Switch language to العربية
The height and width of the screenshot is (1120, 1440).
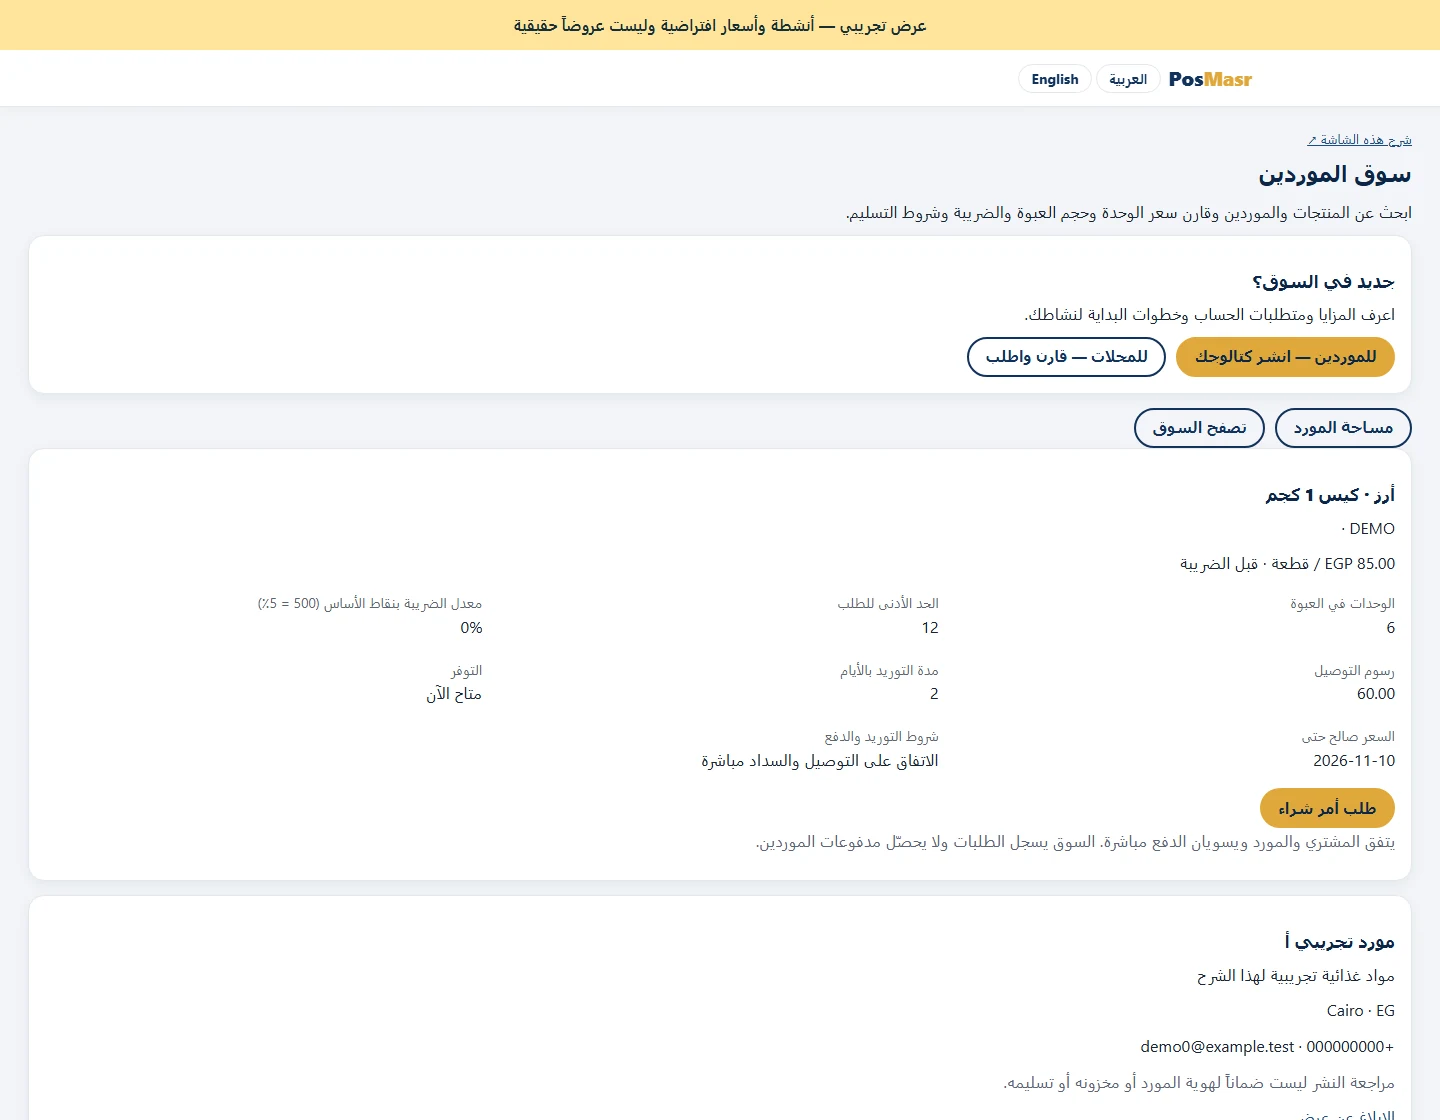point(1128,79)
